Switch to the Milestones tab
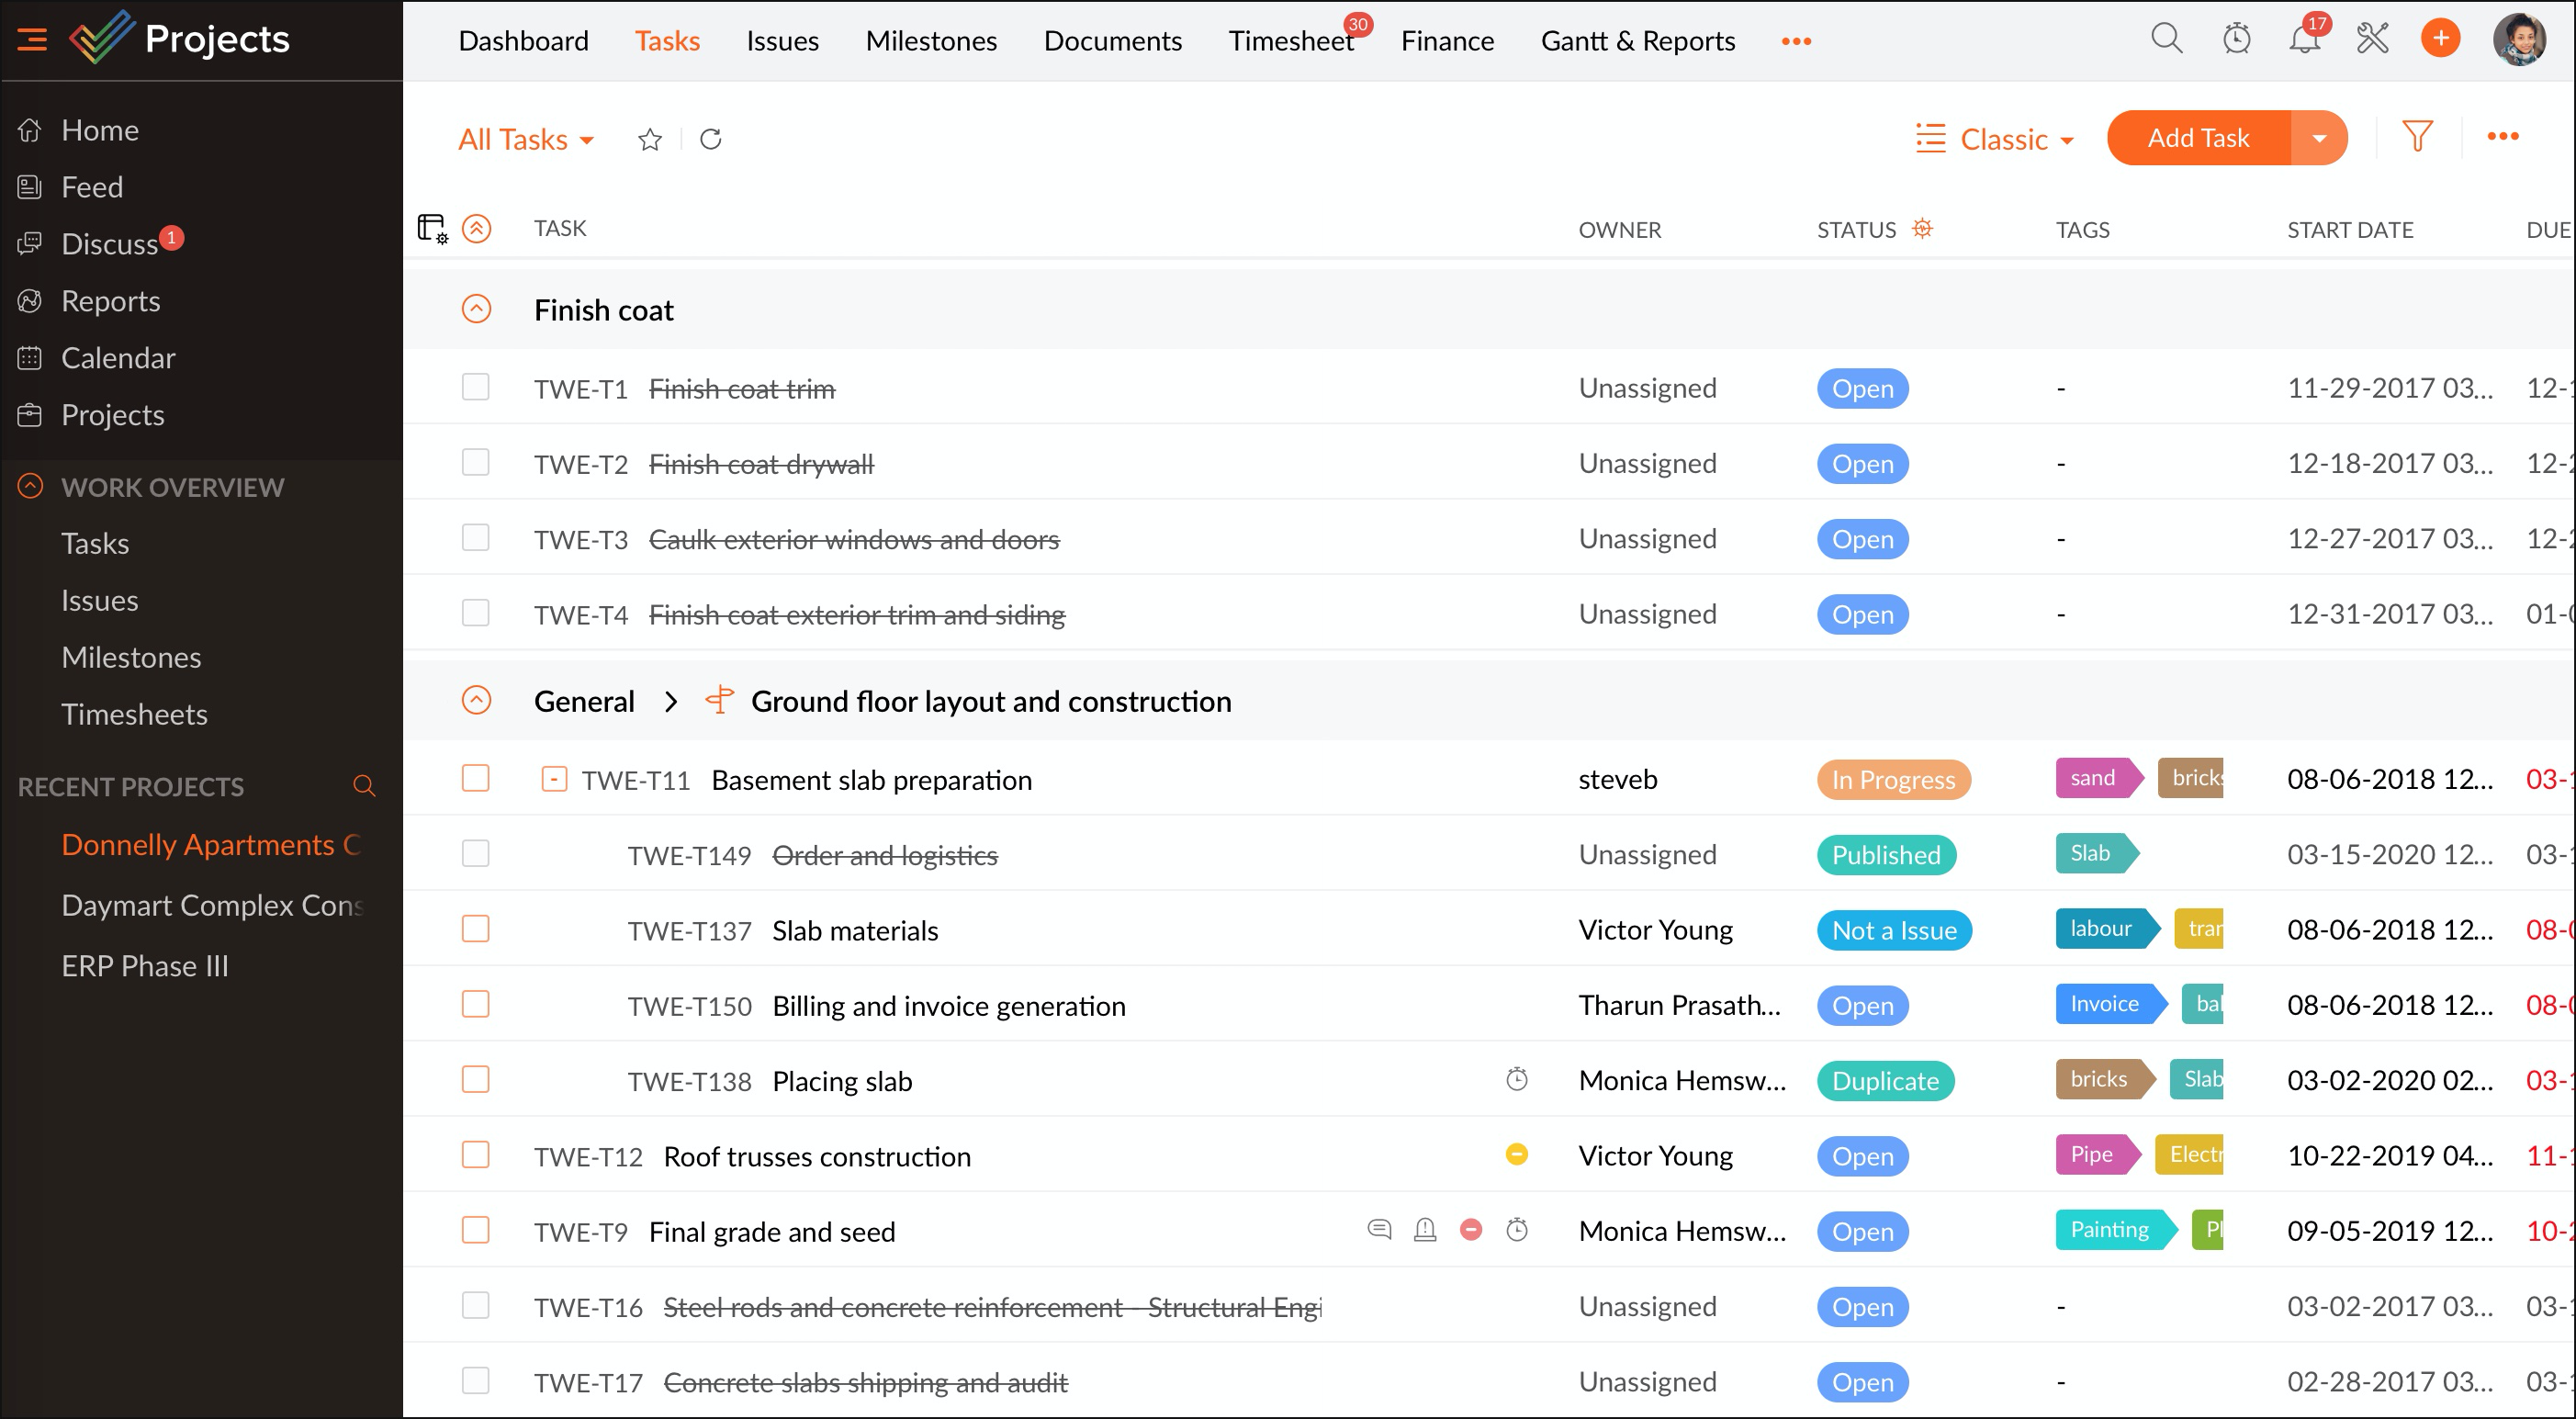The width and height of the screenshot is (2576, 1419). 930,41
